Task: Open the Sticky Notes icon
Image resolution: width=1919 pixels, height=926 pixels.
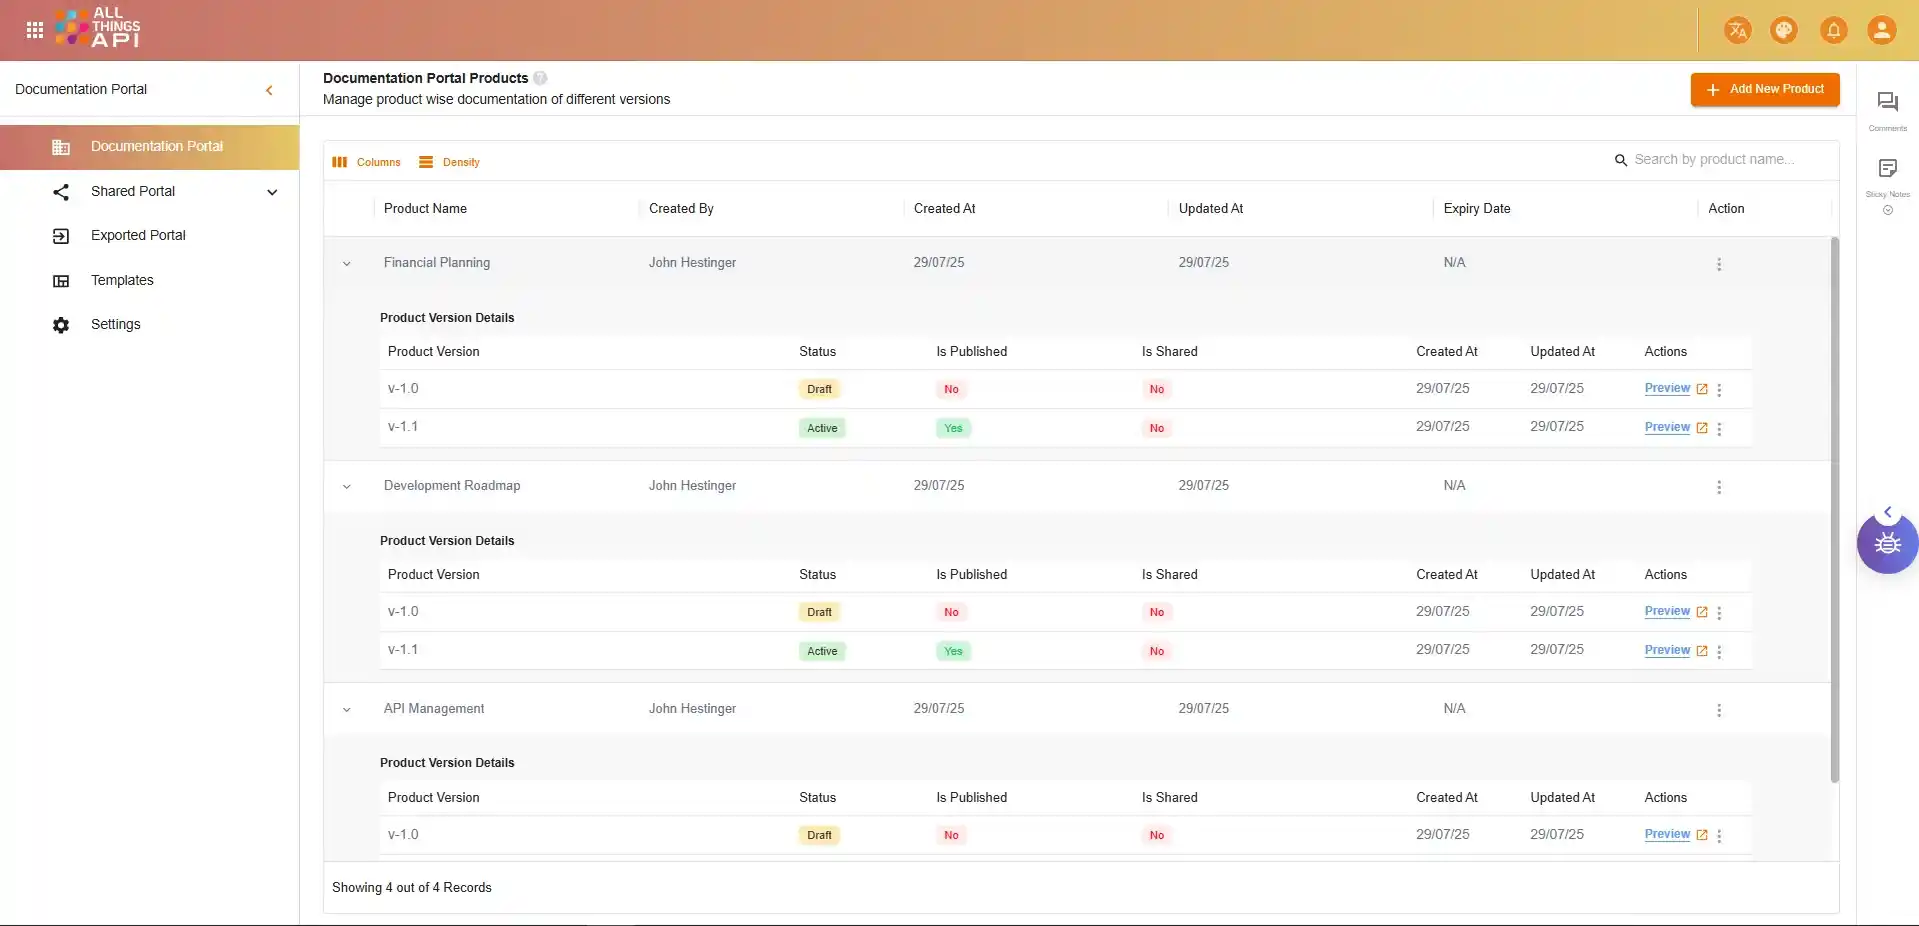Action: click(x=1887, y=169)
